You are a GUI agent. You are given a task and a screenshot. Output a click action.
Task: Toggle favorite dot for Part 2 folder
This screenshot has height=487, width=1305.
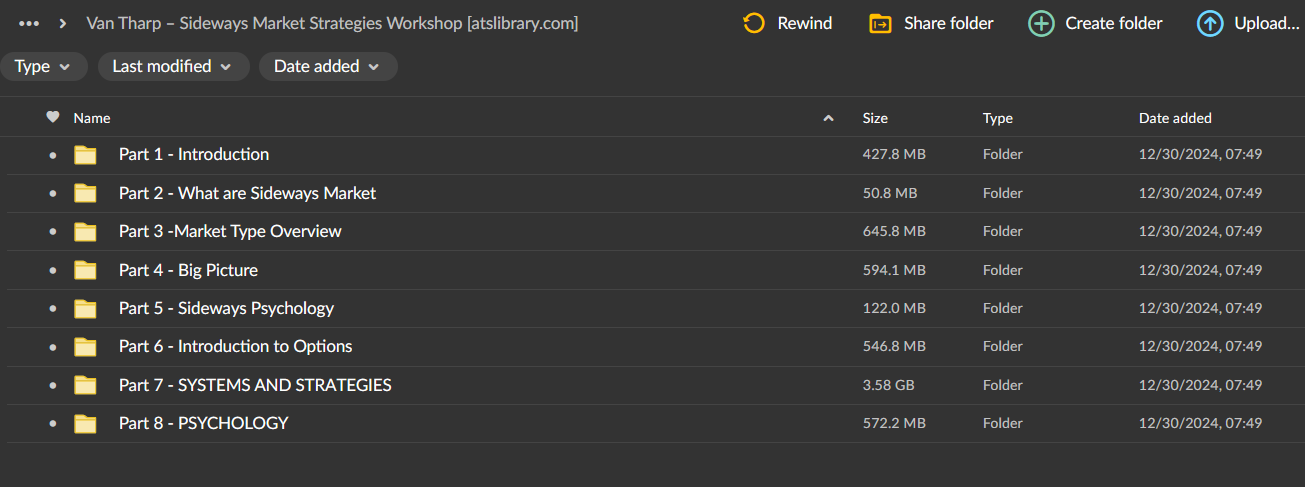tap(53, 193)
